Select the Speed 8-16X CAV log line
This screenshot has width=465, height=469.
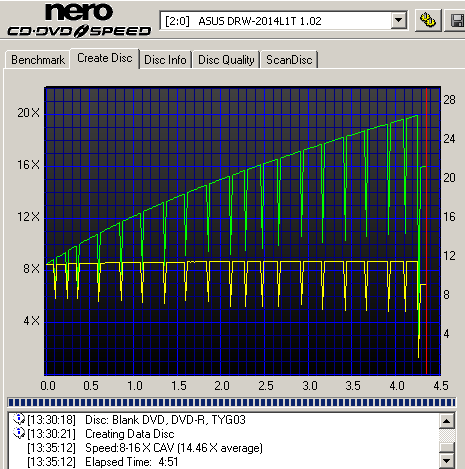tap(145, 448)
